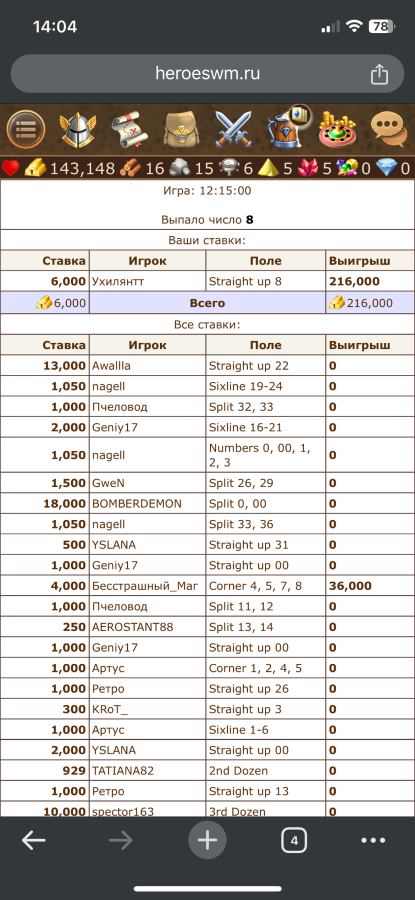
Task: Open player Бесстрашный_Маг's profile link
Action: click(x=145, y=586)
